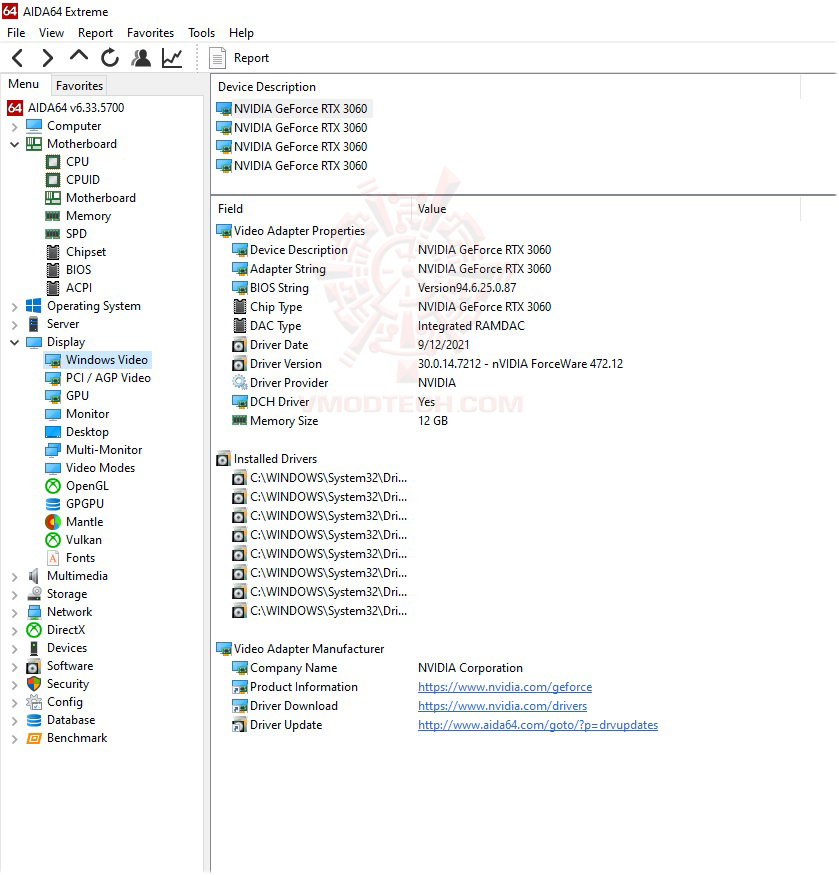Viewport: 839px width, 875px height.
Task: Click the Vulkan green icon
Action: (x=53, y=540)
